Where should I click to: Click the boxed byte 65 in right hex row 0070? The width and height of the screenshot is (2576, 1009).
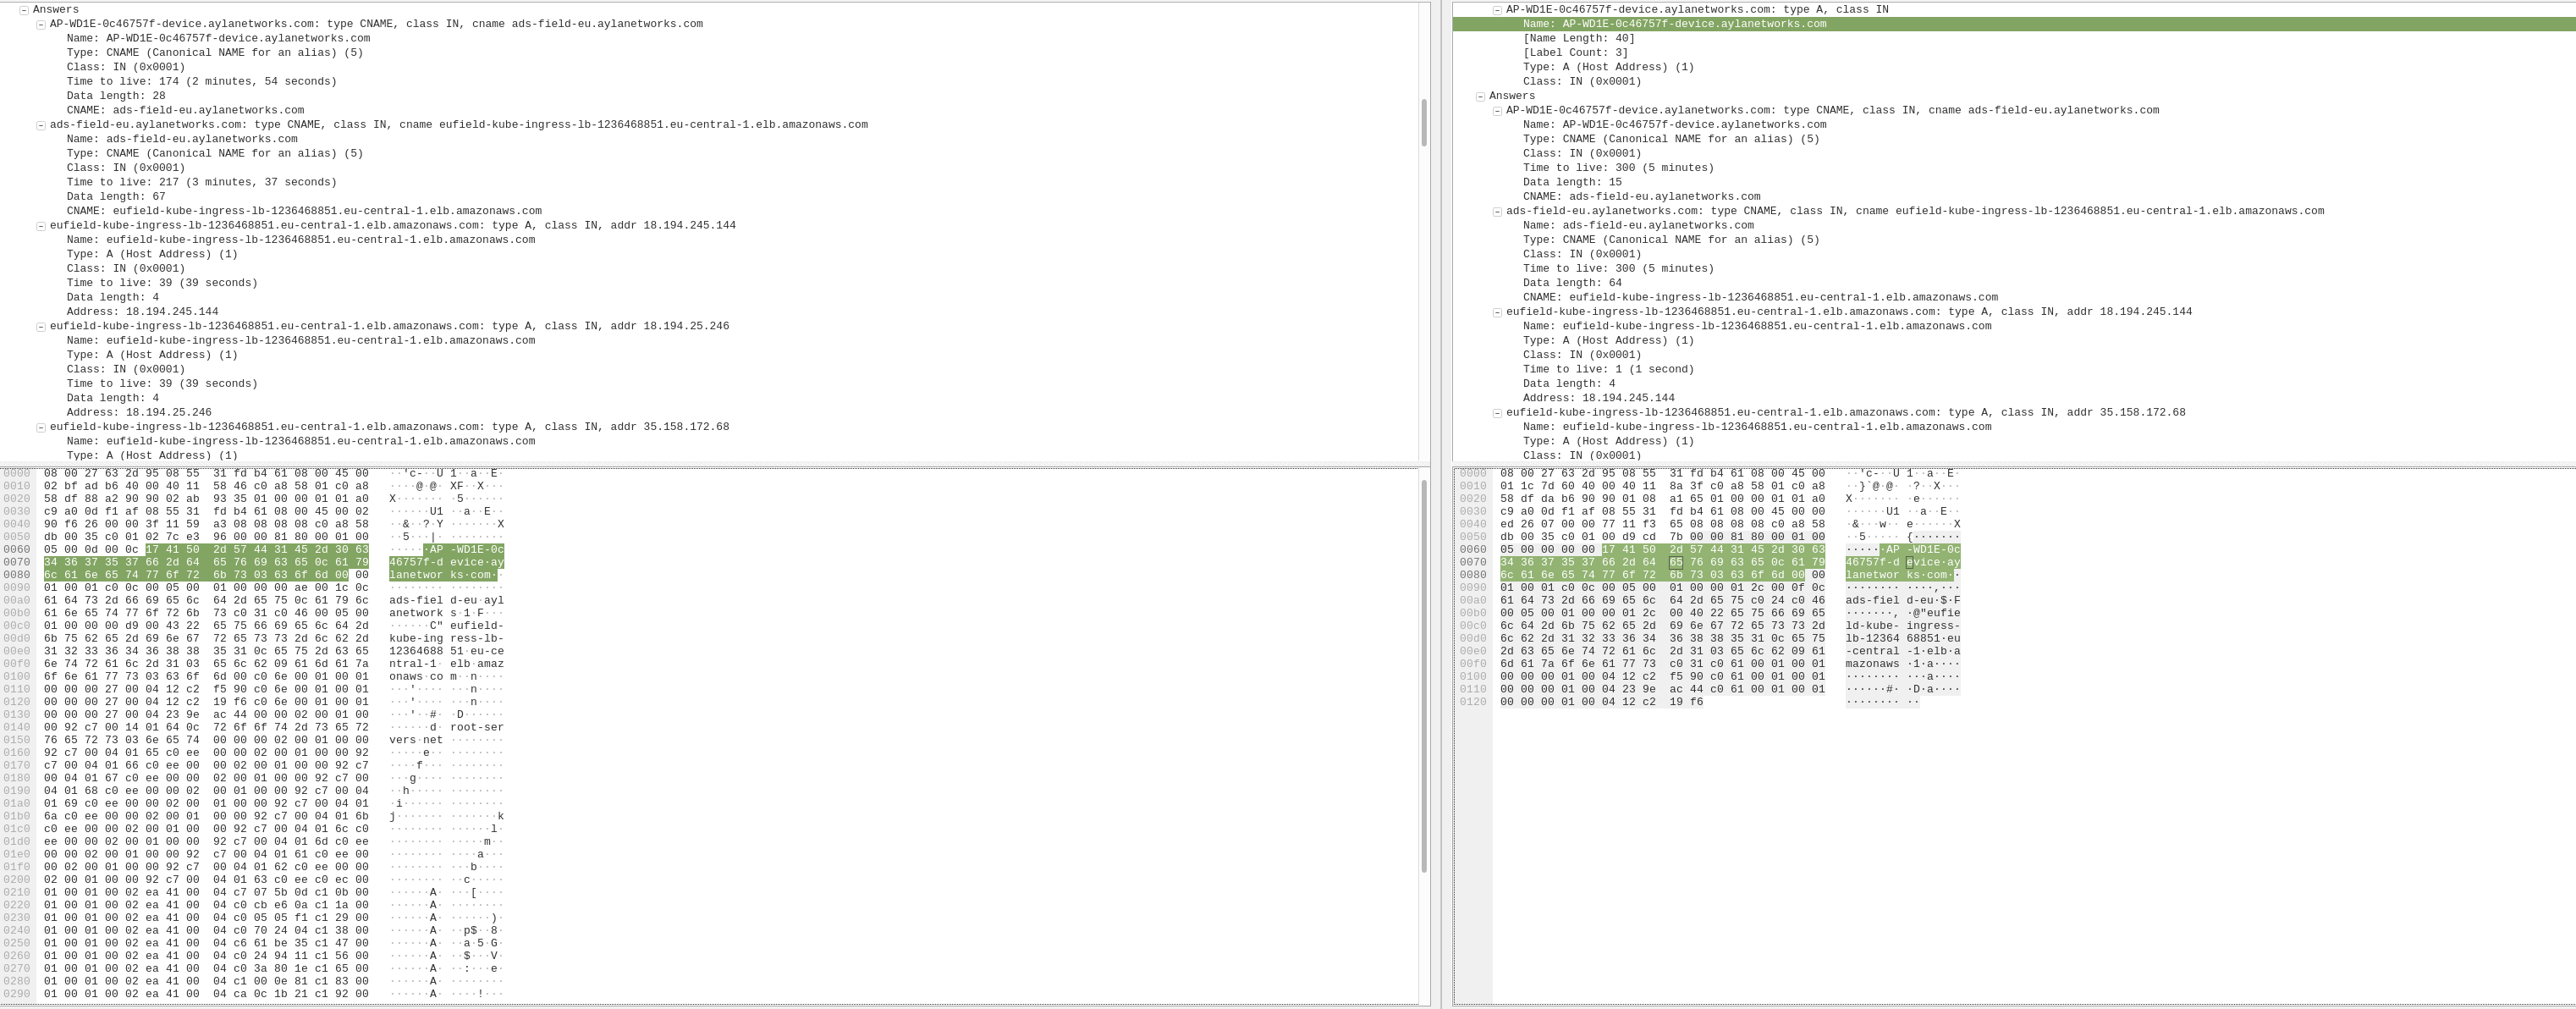[1676, 562]
